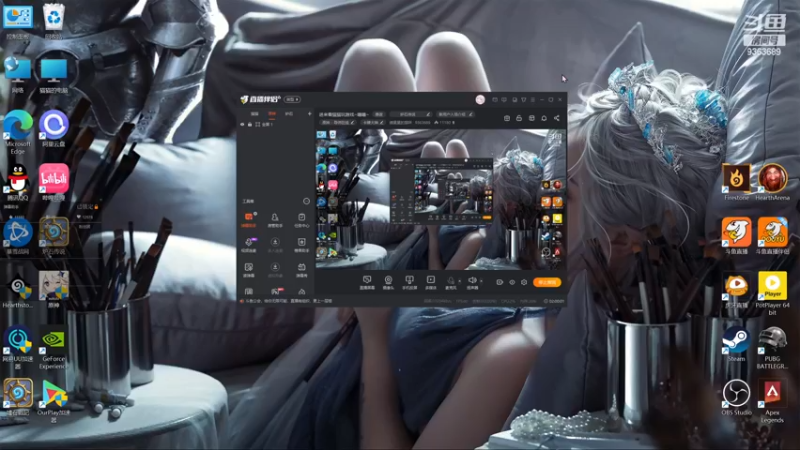Mute the speaker in the bottom bar
Viewport: 800px width, 450px height.
coord(472,283)
